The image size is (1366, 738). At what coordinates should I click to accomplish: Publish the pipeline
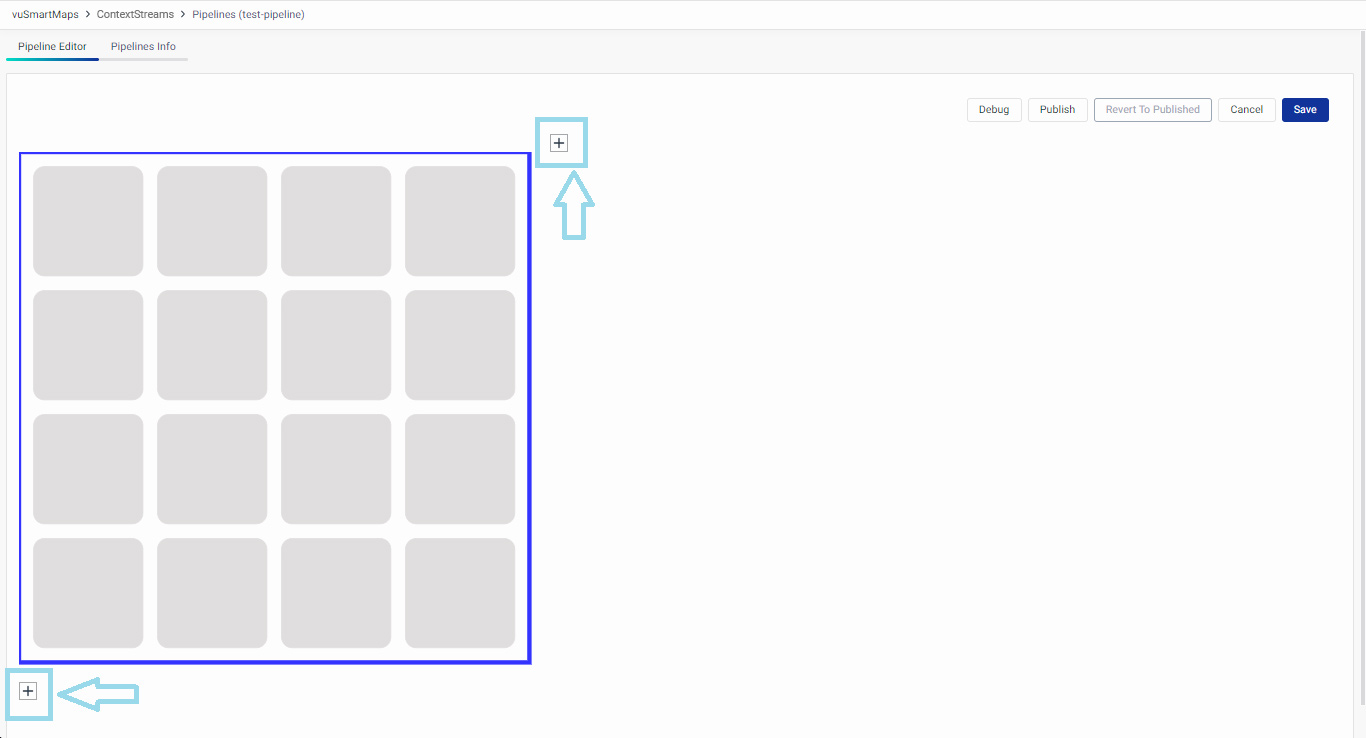[1057, 110]
